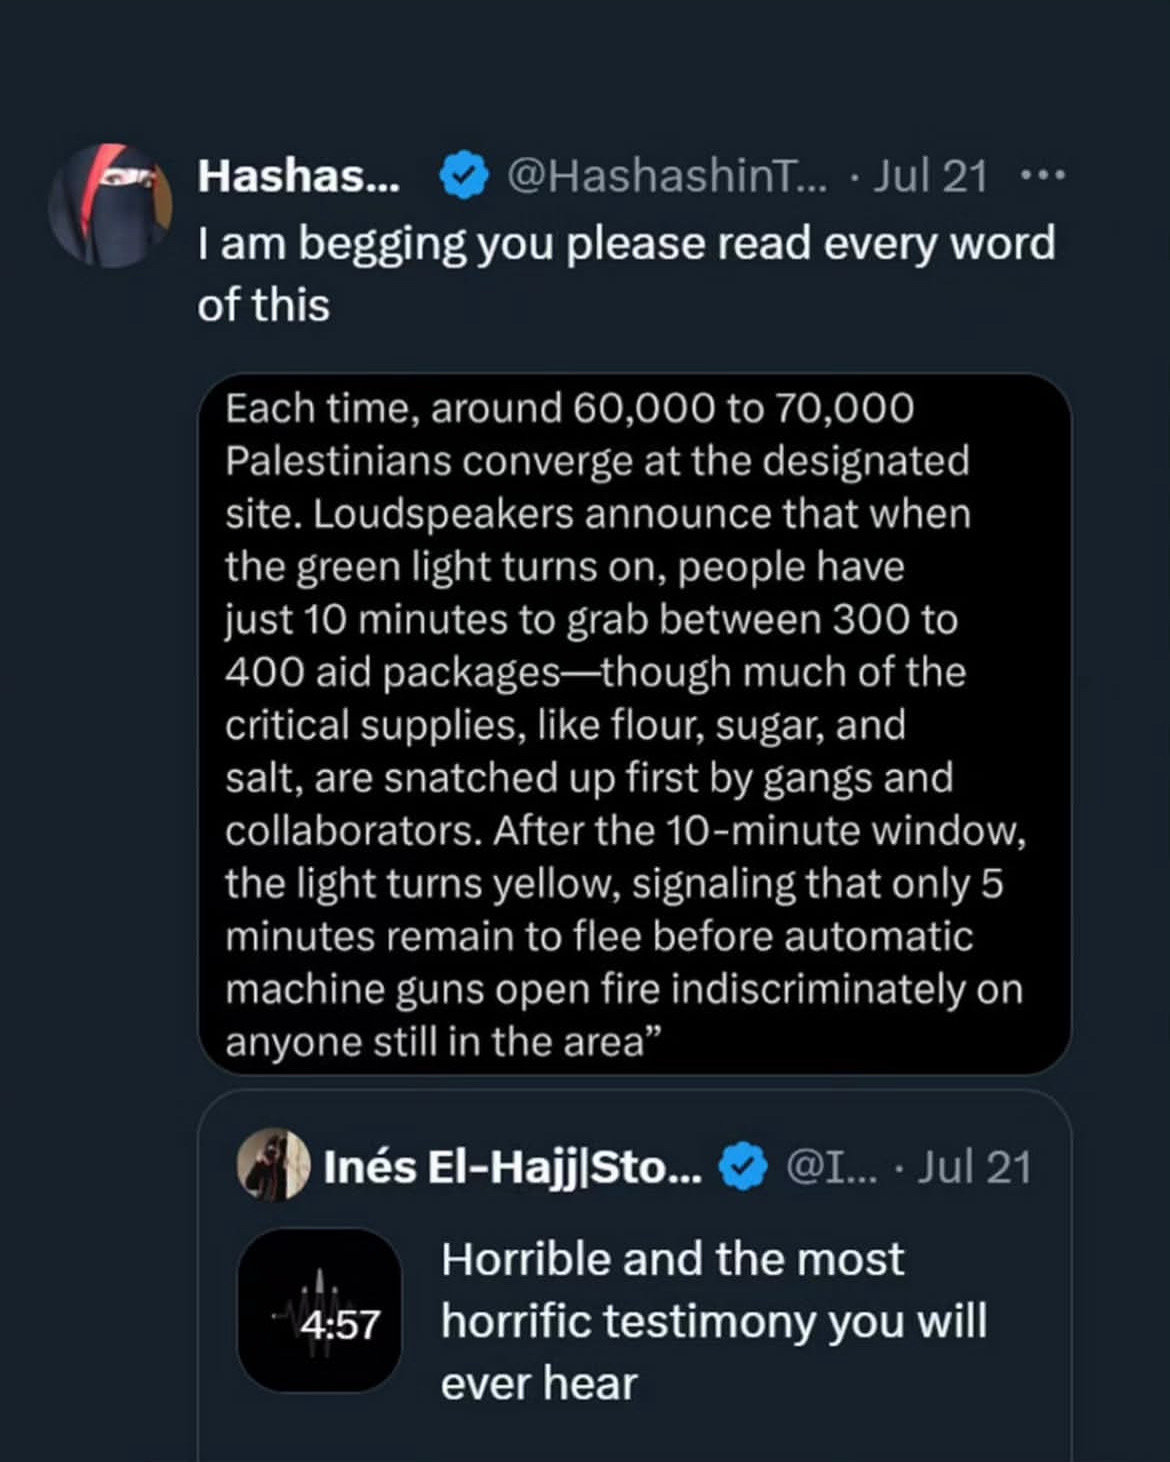The height and width of the screenshot is (1462, 1170).
Task: Click the Inés El-Hajj profile avatar
Action: click(273, 1164)
